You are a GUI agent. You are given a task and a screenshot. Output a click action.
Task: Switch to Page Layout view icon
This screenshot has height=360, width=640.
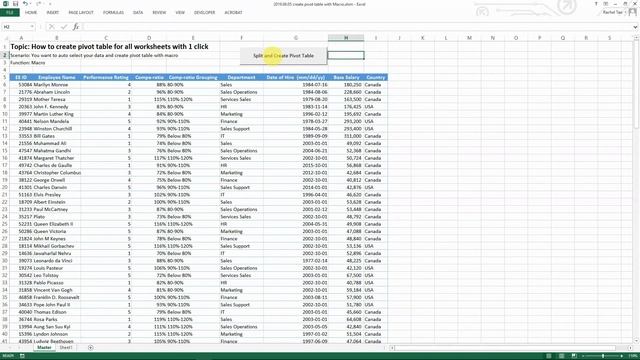click(562, 356)
